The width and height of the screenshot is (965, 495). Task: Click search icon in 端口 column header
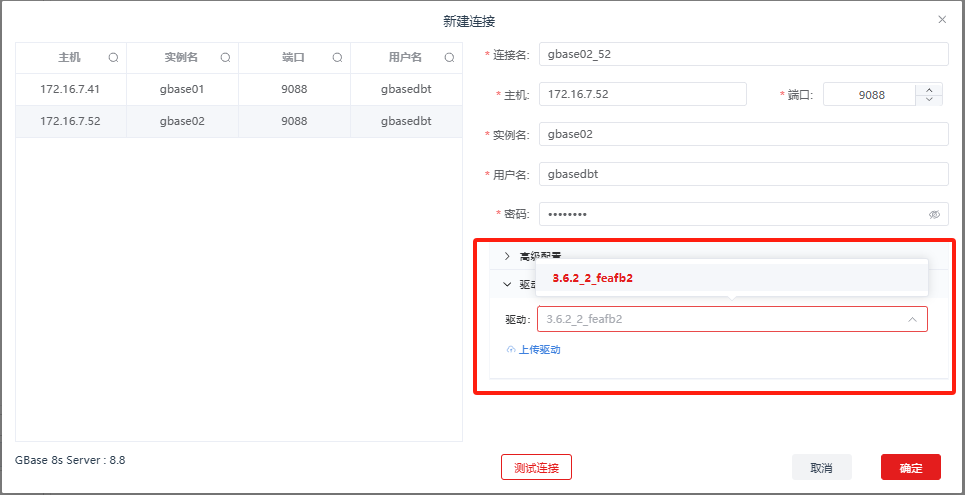tap(337, 58)
